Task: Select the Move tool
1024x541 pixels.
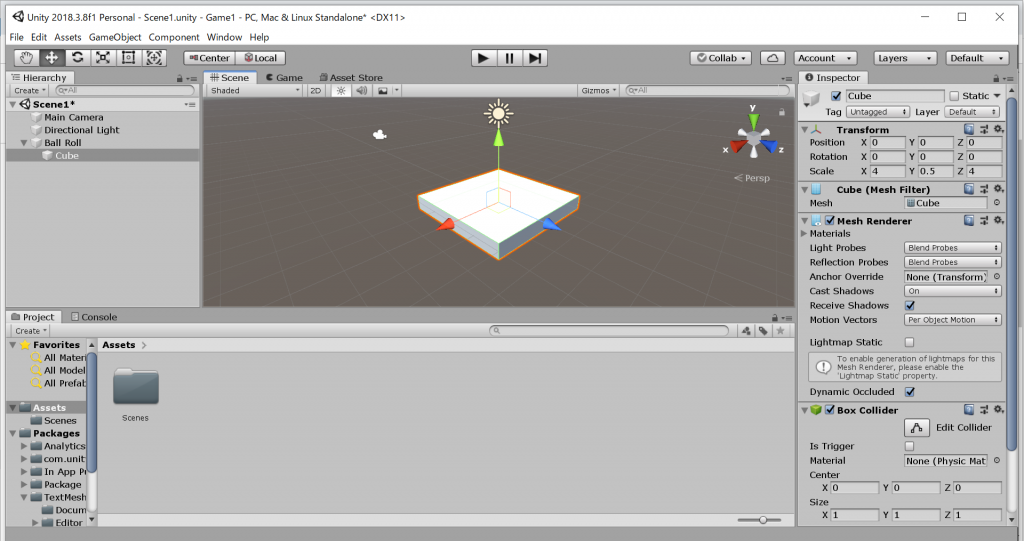Action: coord(52,57)
